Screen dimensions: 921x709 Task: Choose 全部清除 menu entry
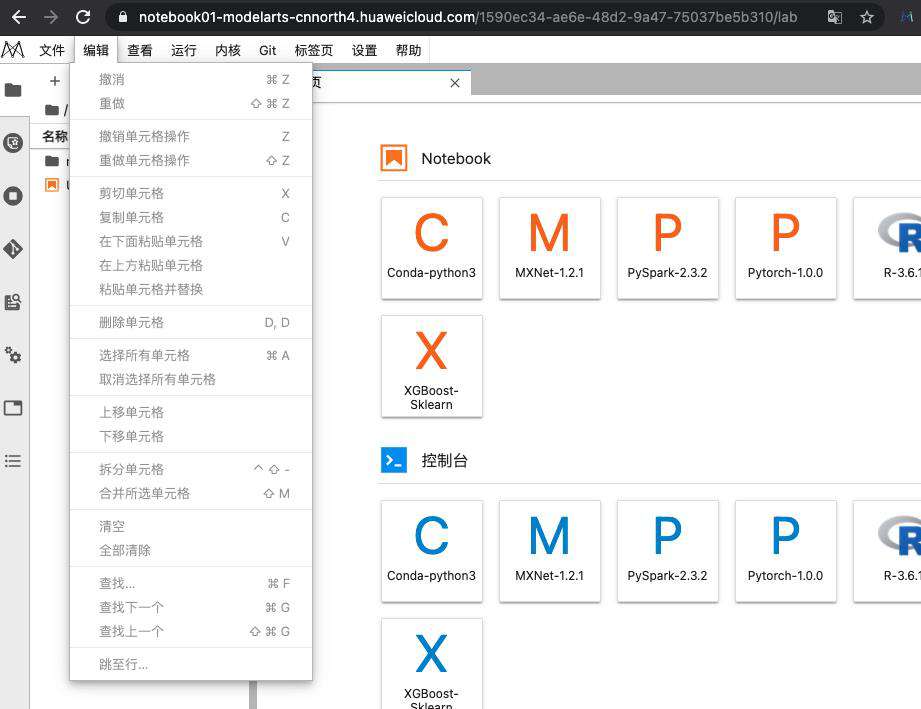[x=191, y=550]
